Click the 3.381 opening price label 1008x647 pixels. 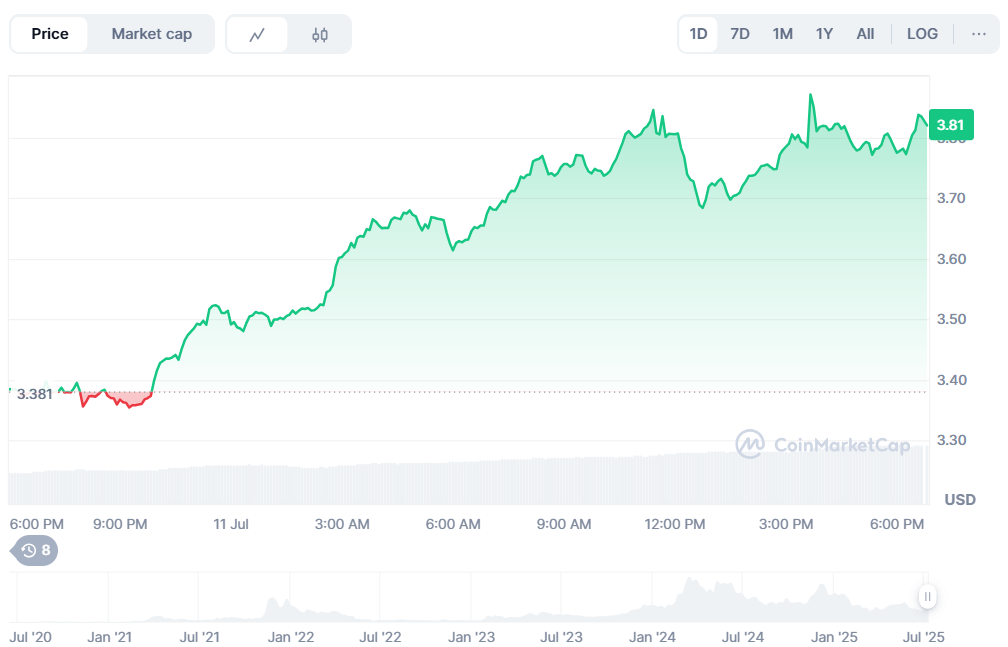34,393
